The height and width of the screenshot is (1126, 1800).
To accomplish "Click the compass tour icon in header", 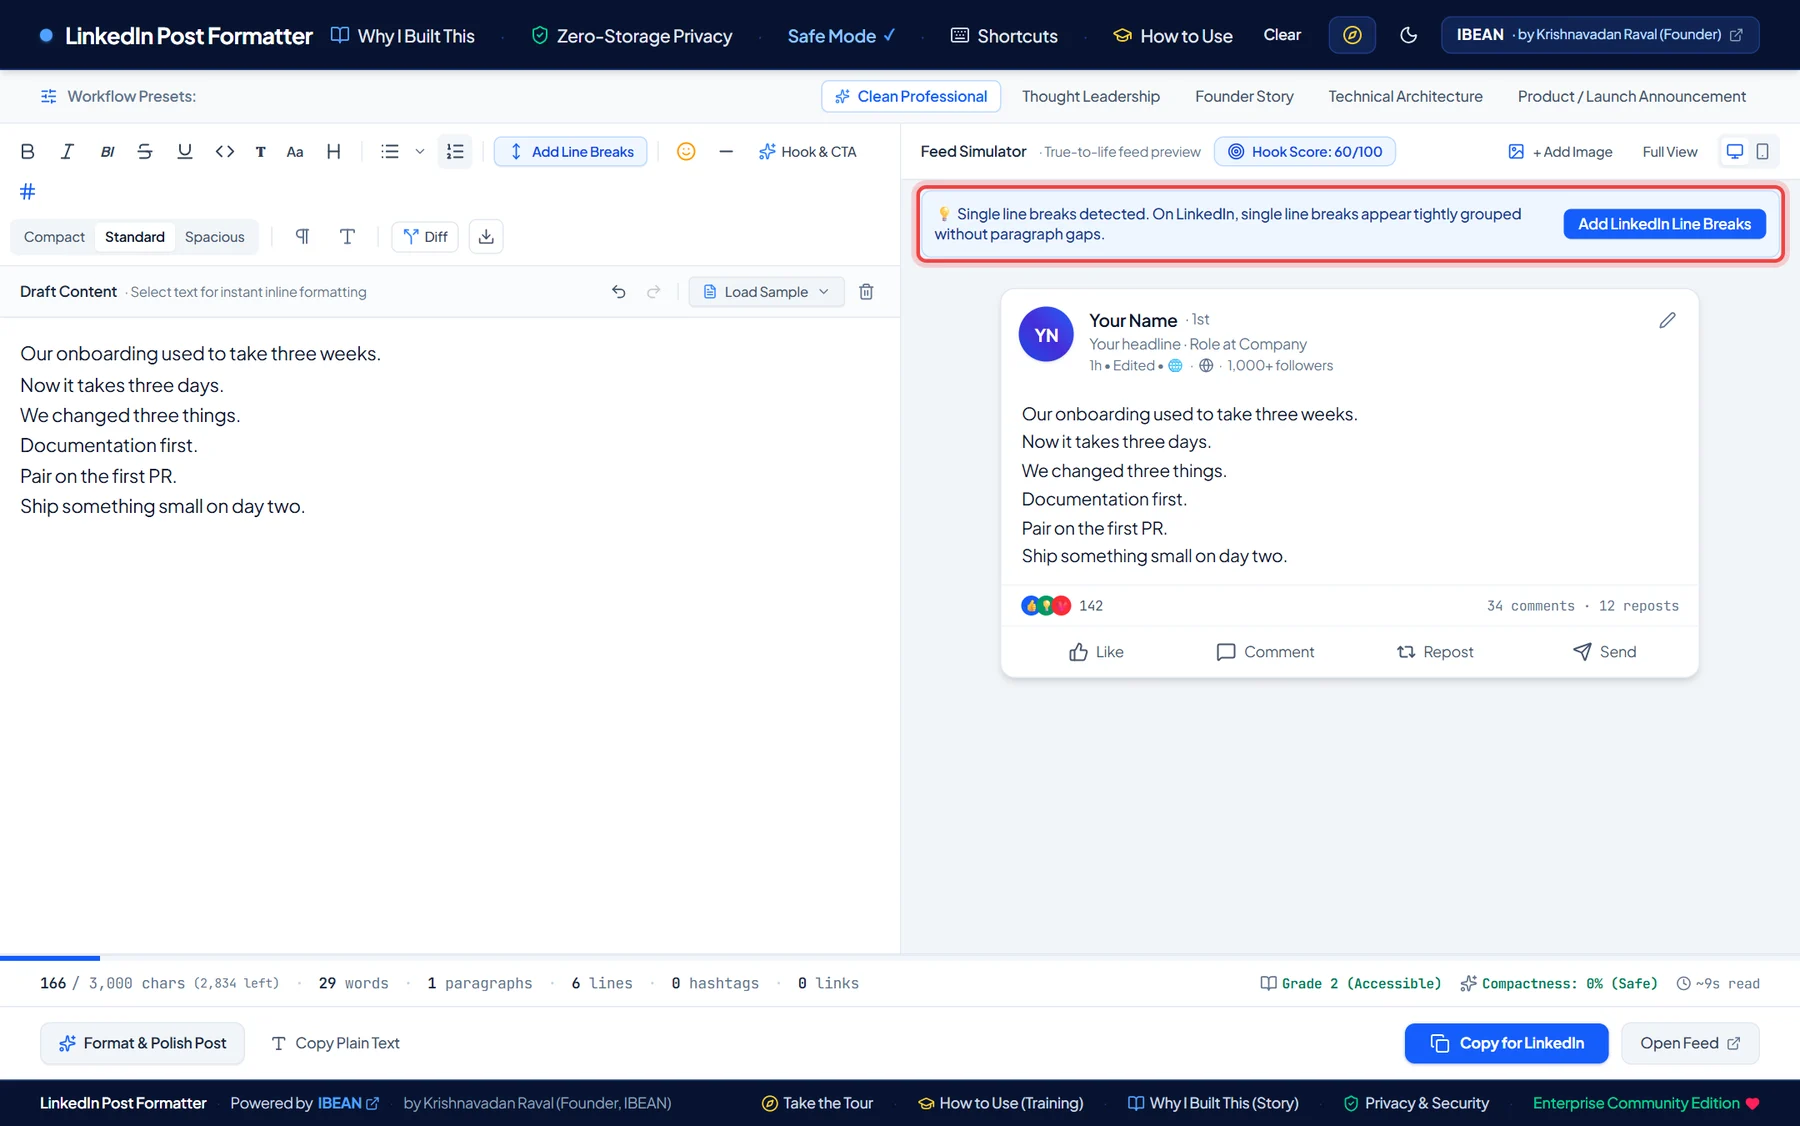I will 1352,35.
